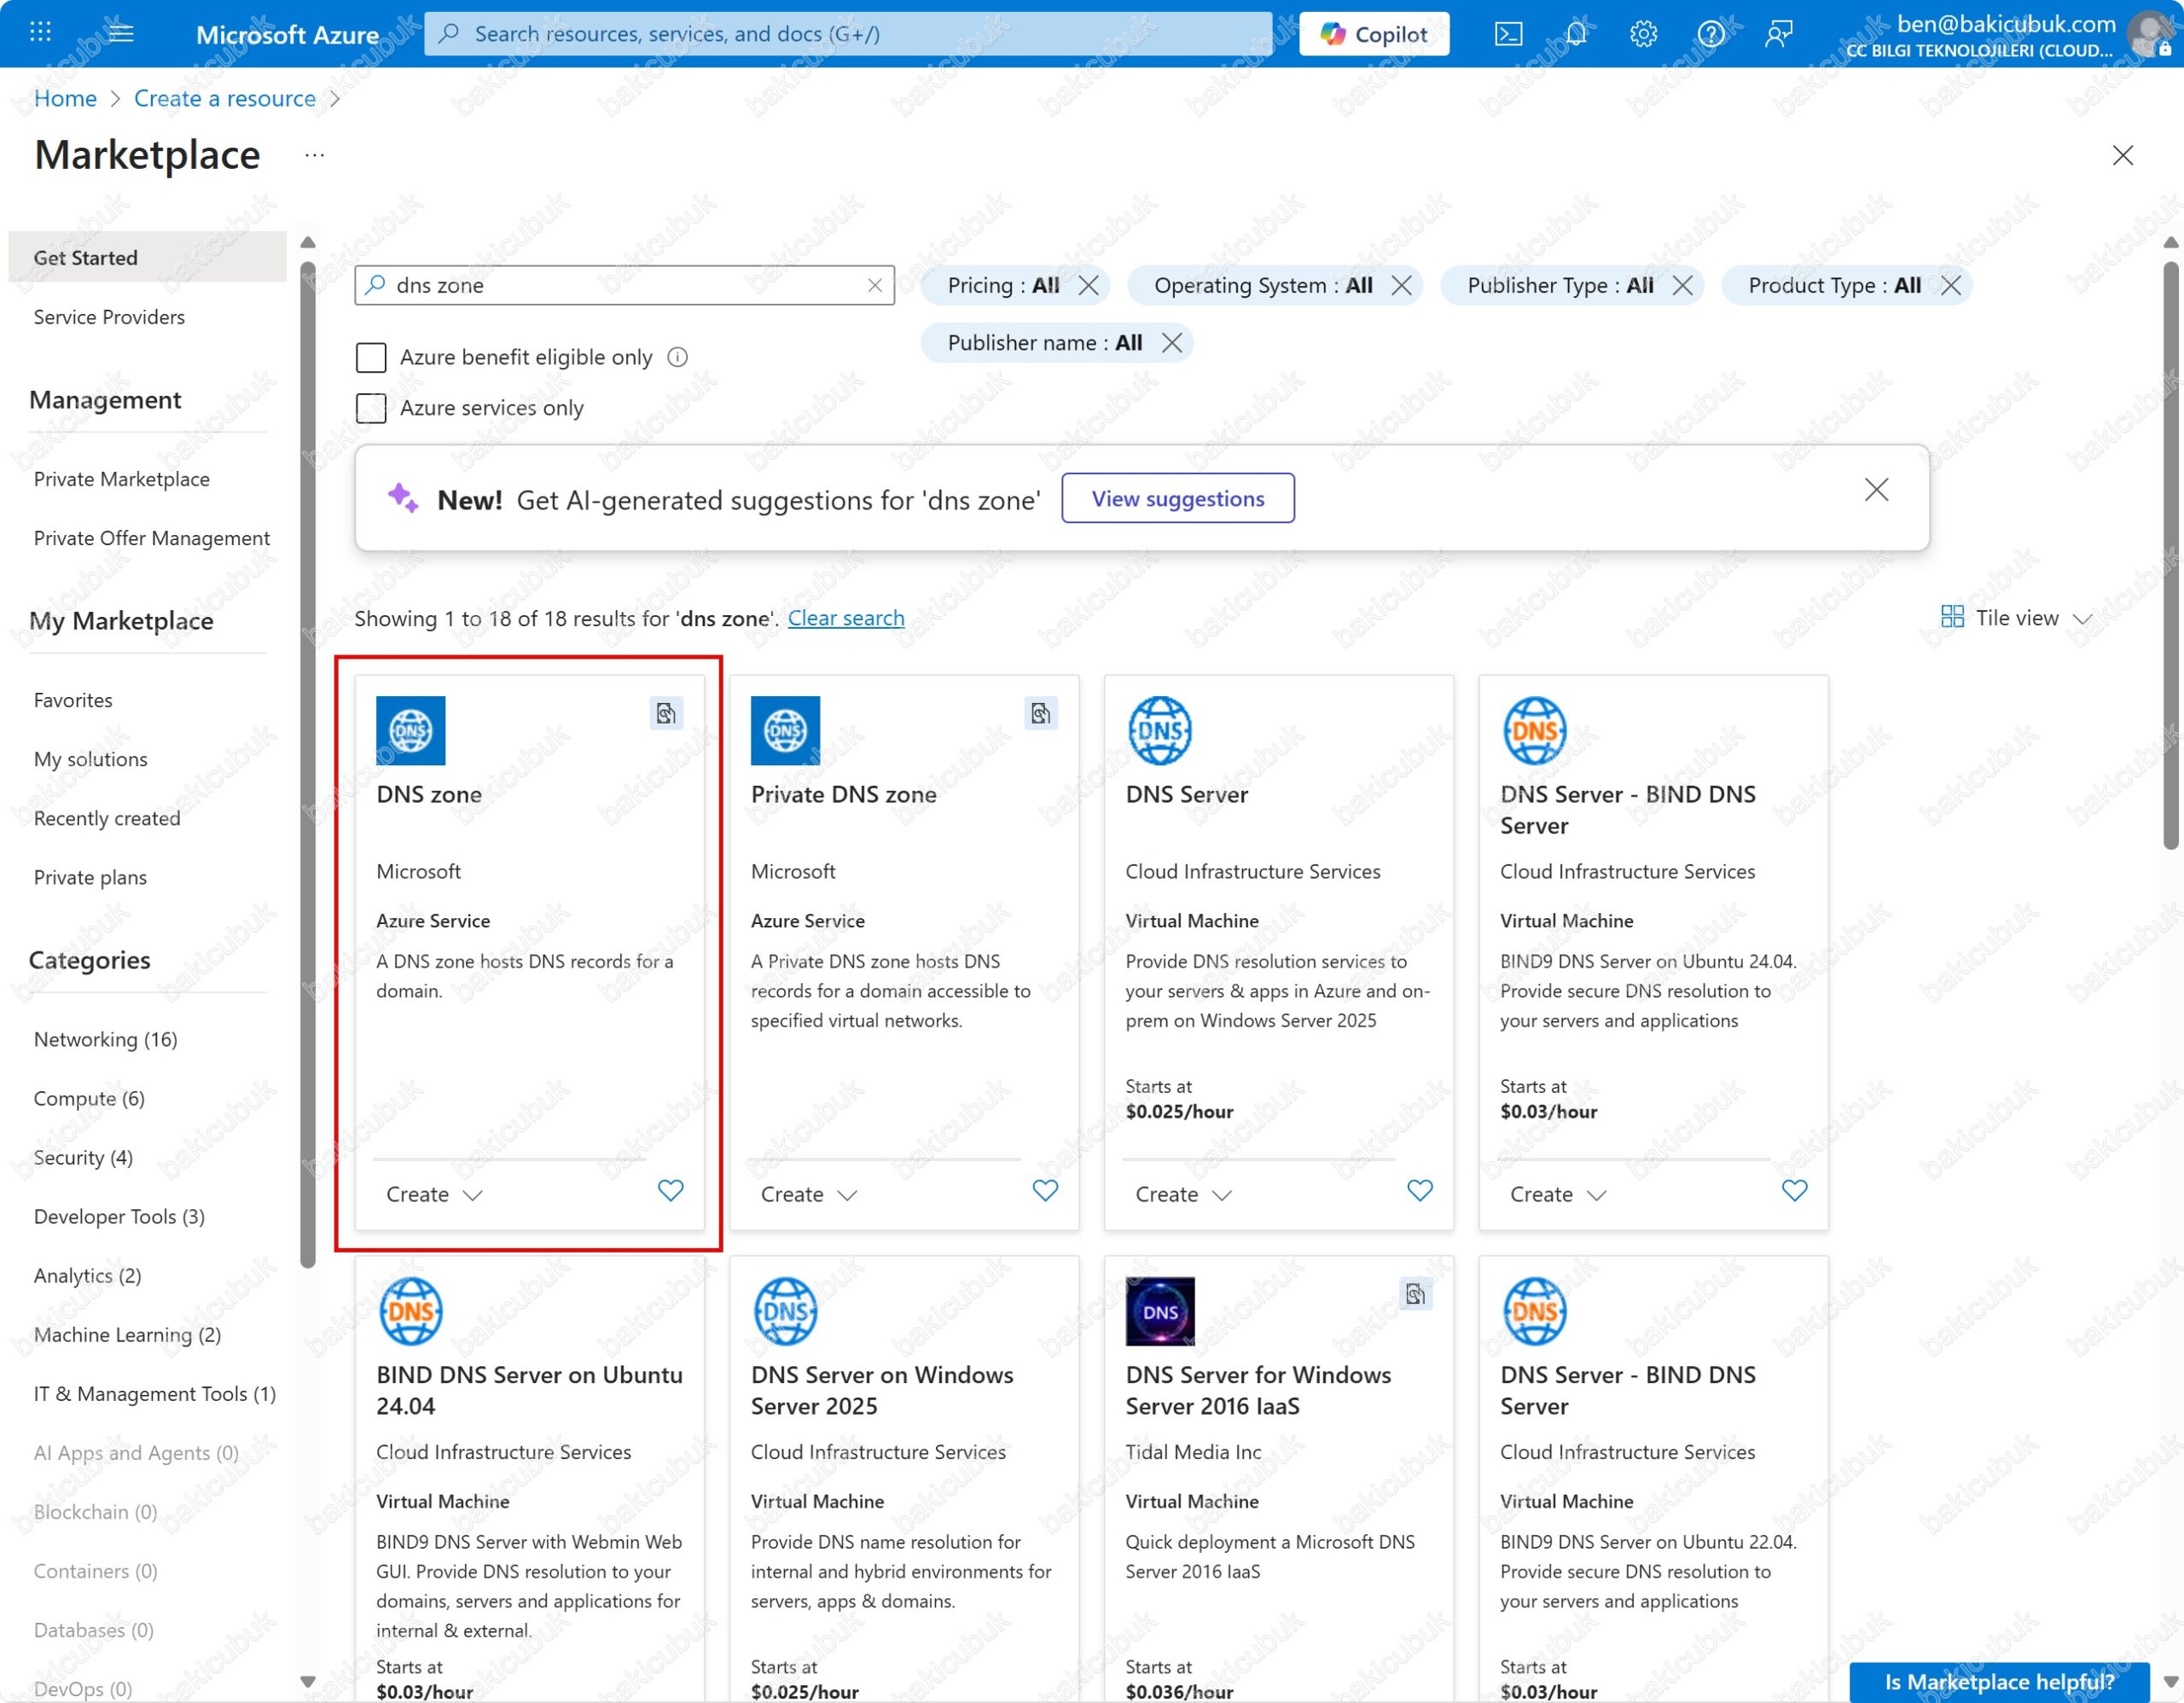Open the Cloud Shell icon
The image size is (2184, 1703).
coord(1507,34)
